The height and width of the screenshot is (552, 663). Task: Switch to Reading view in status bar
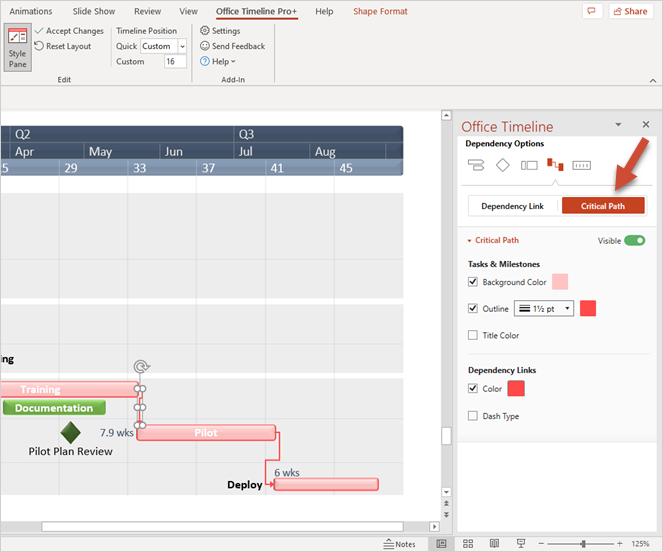(x=494, y=544)
